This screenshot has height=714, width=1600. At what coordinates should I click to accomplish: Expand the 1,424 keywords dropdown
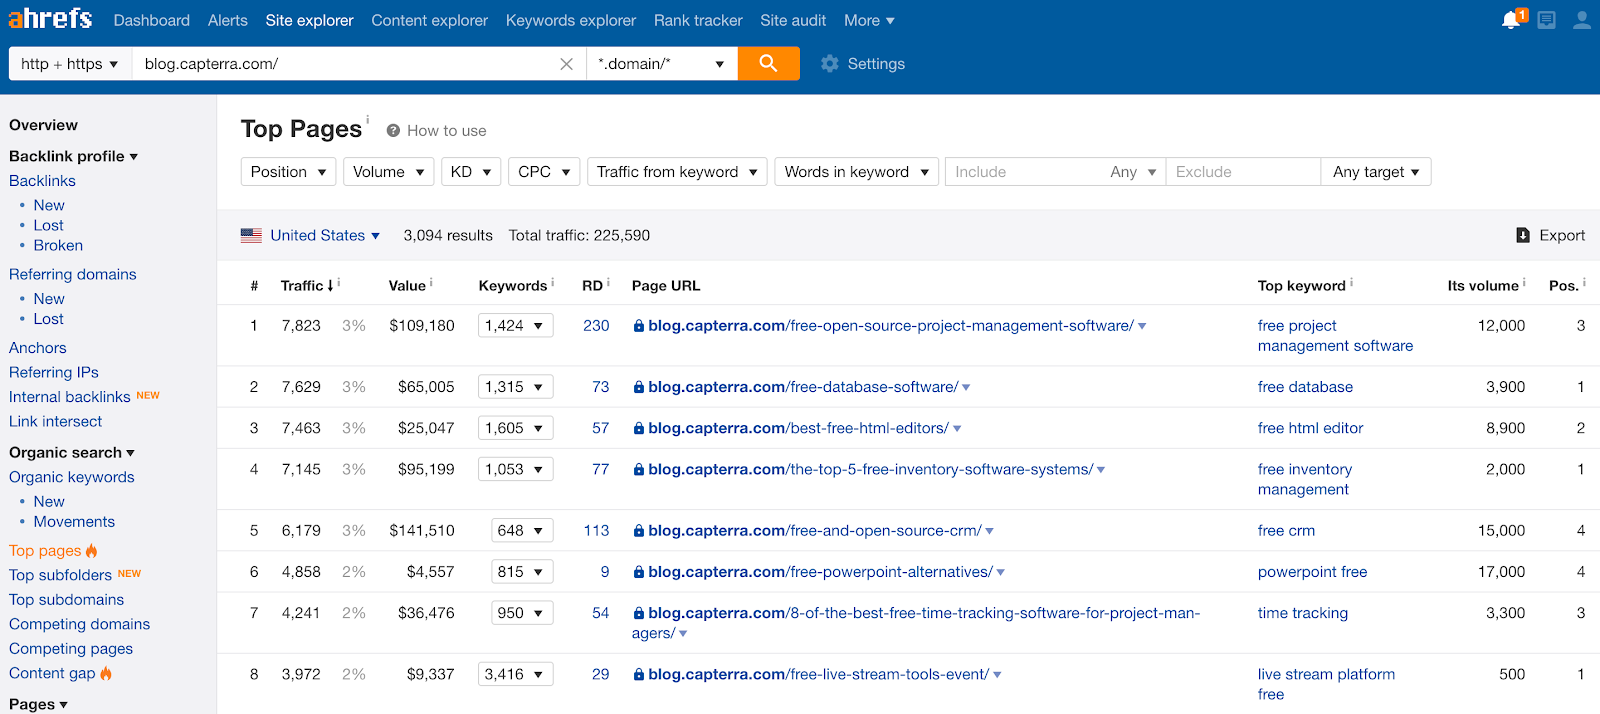point(516,326)
